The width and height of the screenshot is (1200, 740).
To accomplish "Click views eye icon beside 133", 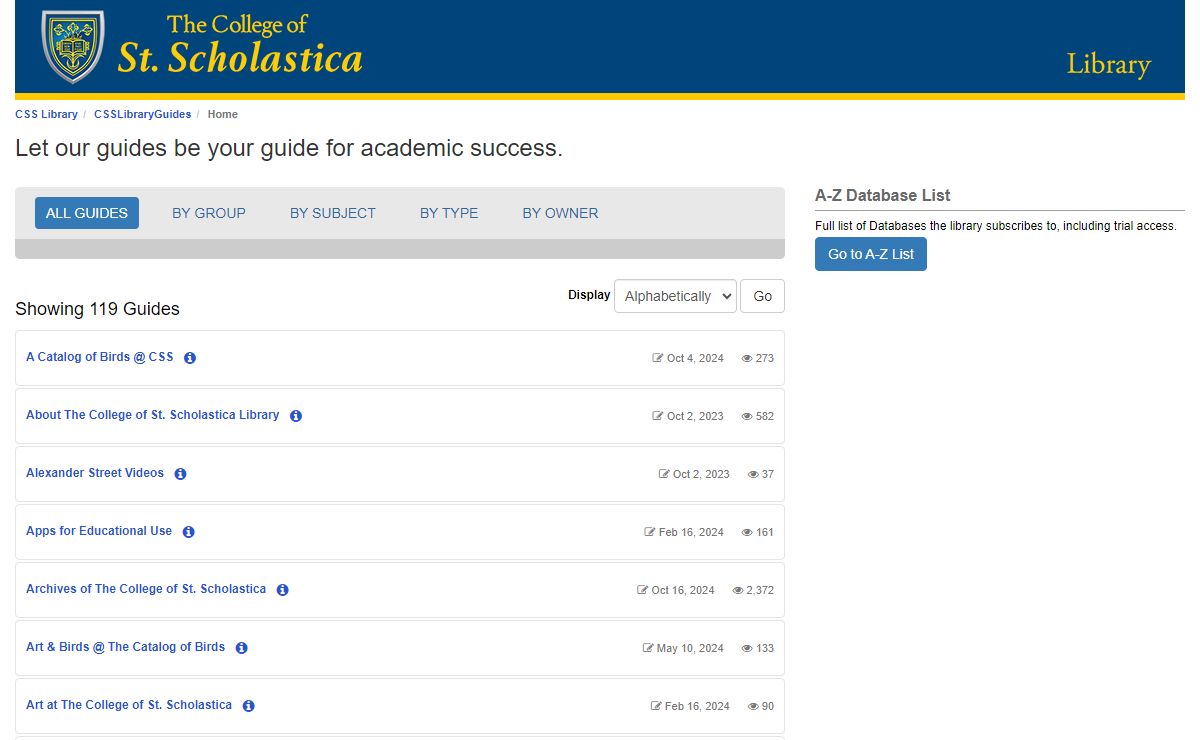I will (747, 648).
